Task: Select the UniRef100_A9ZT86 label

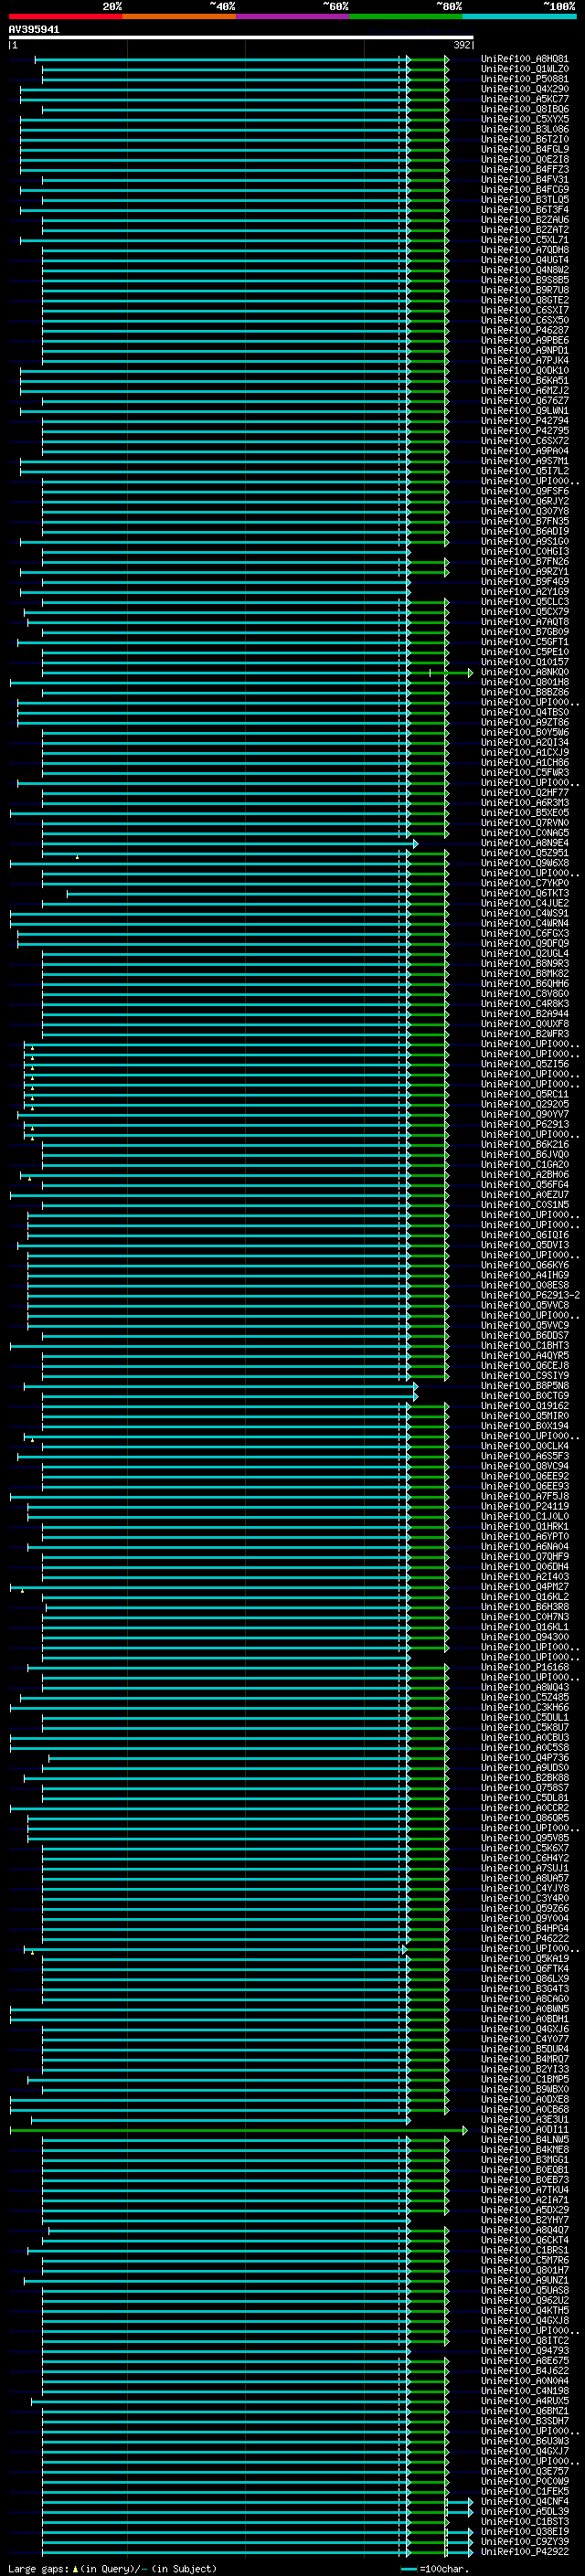Action: 525,723
